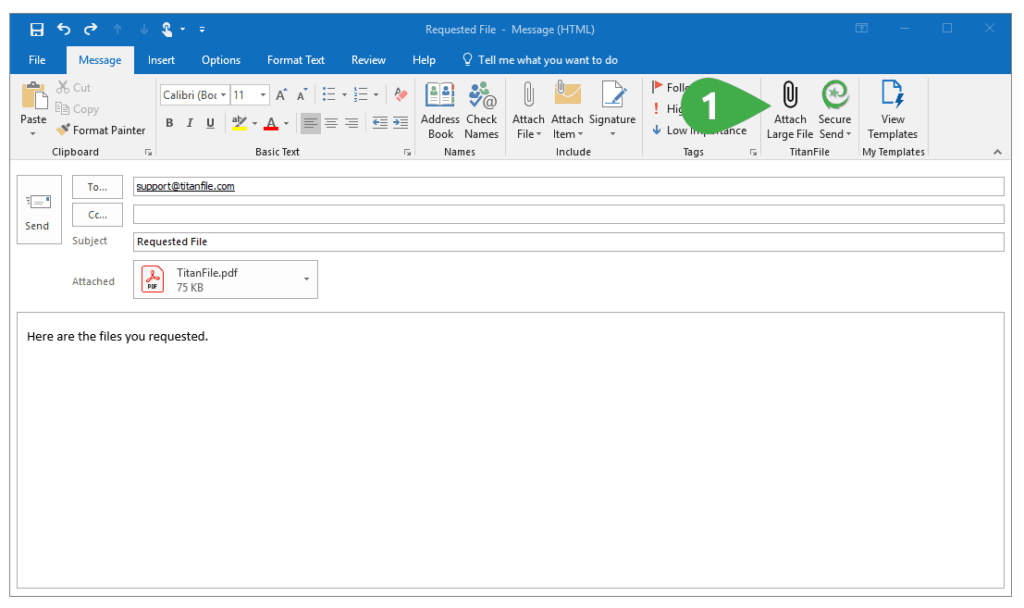Switch to the Insert ribbon tab
Viewport: 1024px width, 608px height.
click(161, 60)
